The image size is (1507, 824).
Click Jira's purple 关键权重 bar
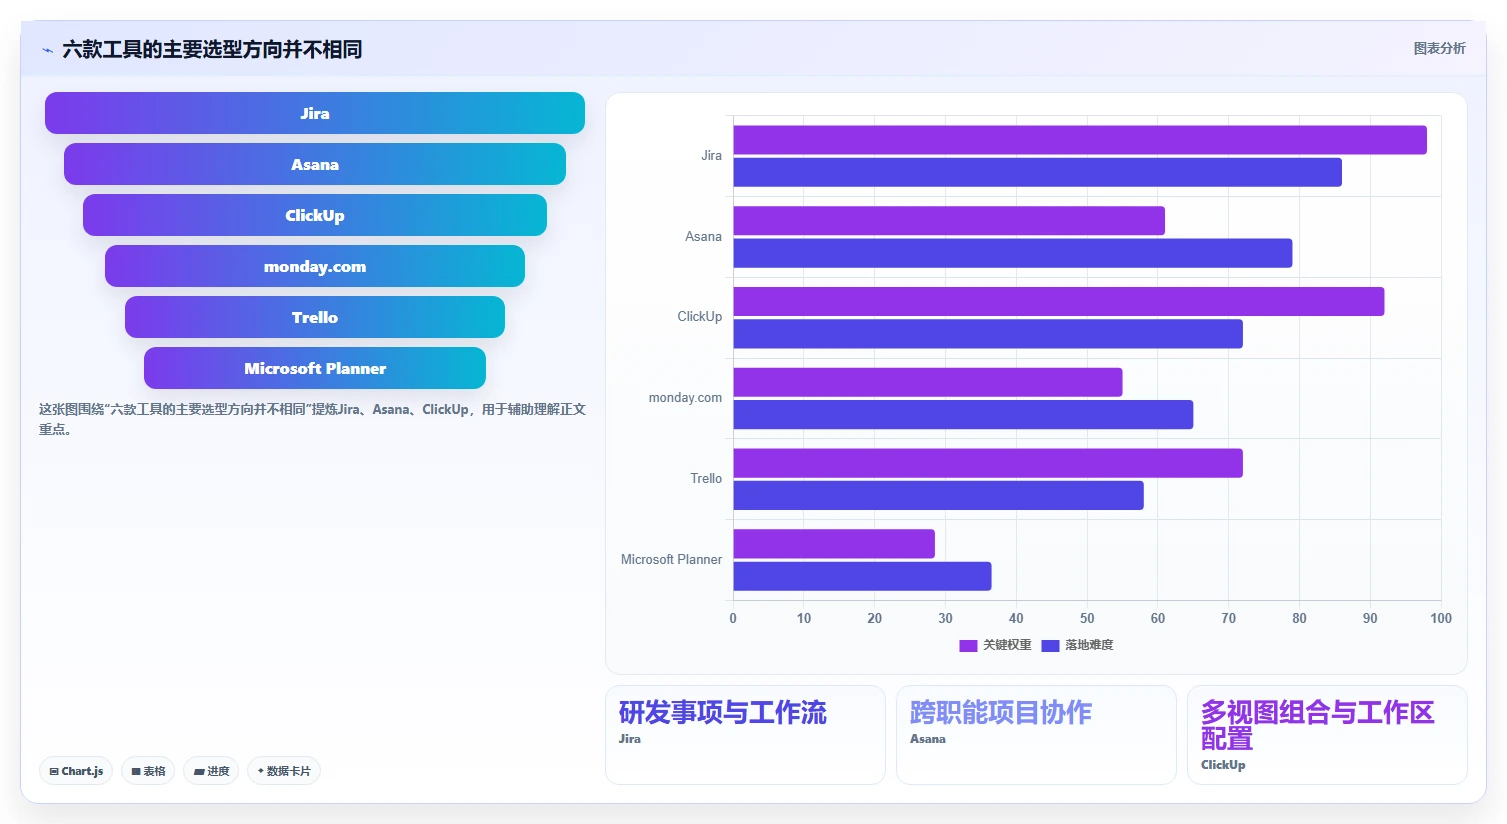point(1080,140)
